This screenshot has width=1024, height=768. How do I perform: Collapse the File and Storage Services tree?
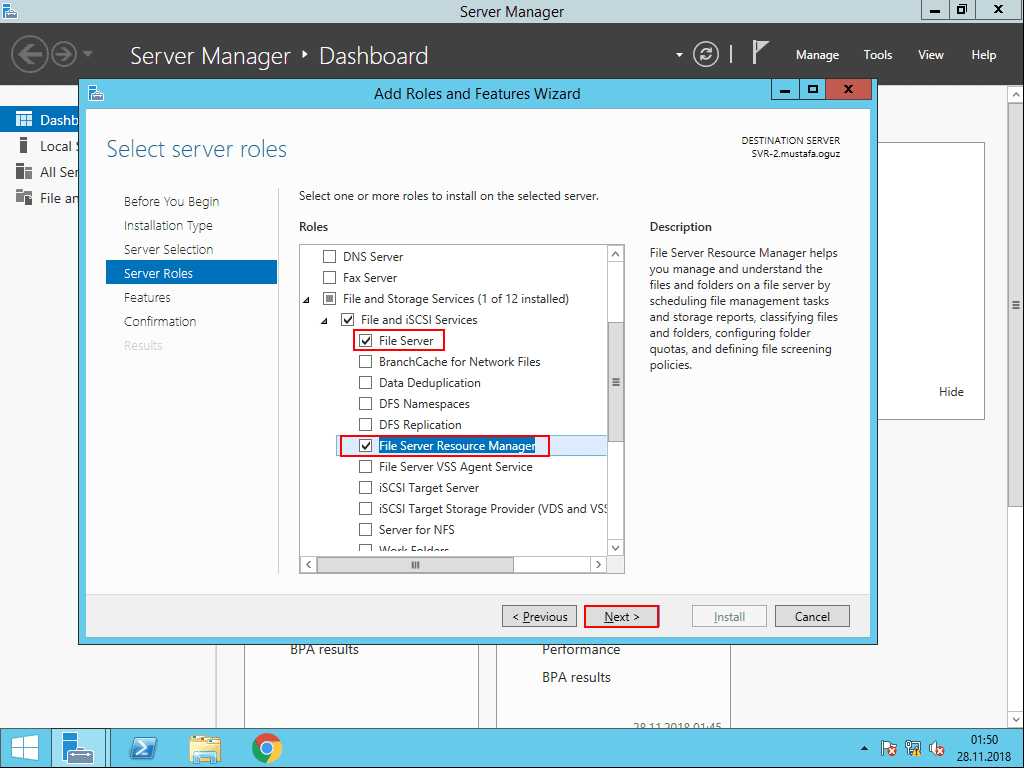click(308, 298)
